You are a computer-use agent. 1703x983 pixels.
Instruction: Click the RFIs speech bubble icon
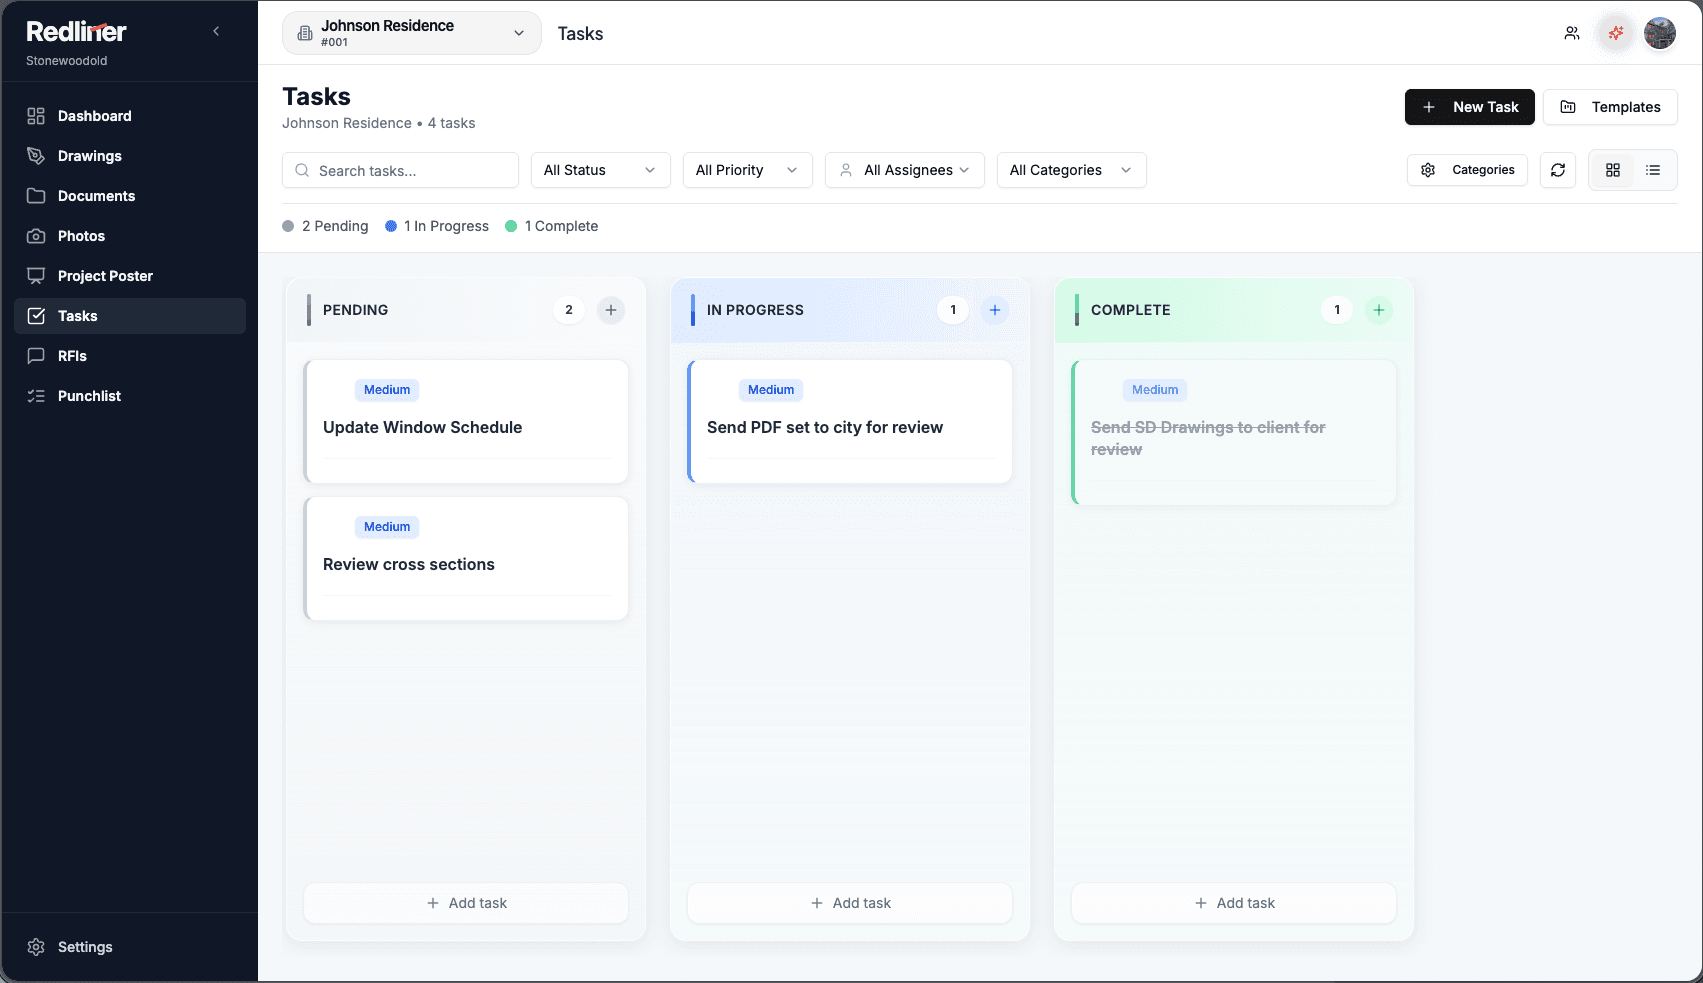[x=36, y=356]
